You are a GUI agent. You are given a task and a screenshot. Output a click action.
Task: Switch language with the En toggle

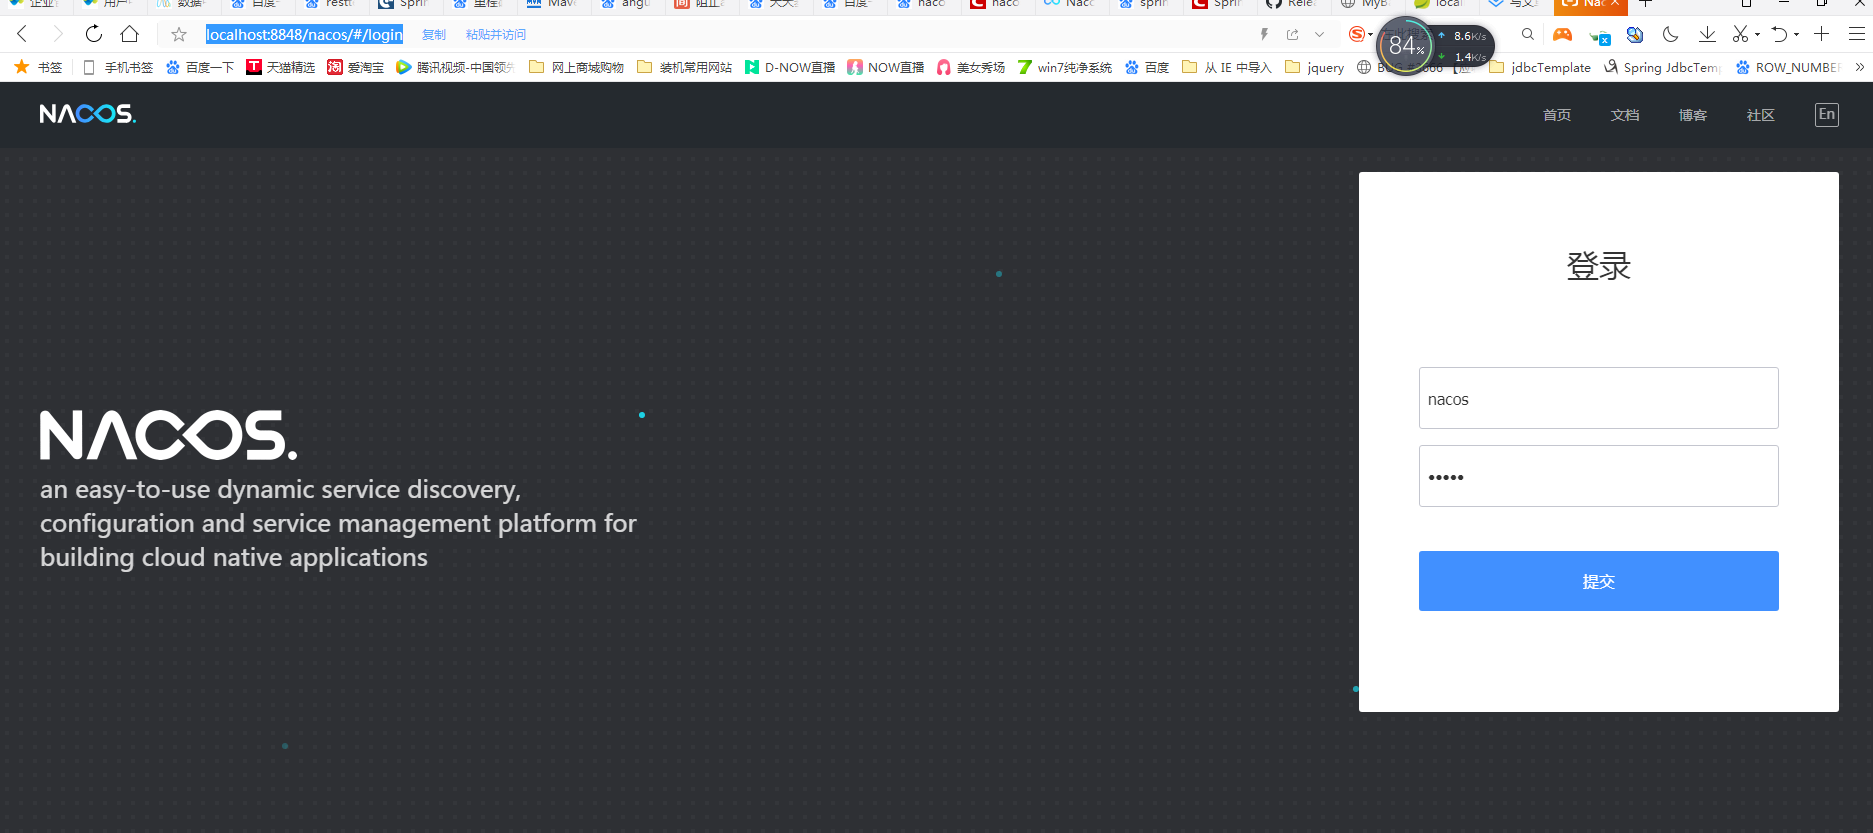pos(1827,114)
